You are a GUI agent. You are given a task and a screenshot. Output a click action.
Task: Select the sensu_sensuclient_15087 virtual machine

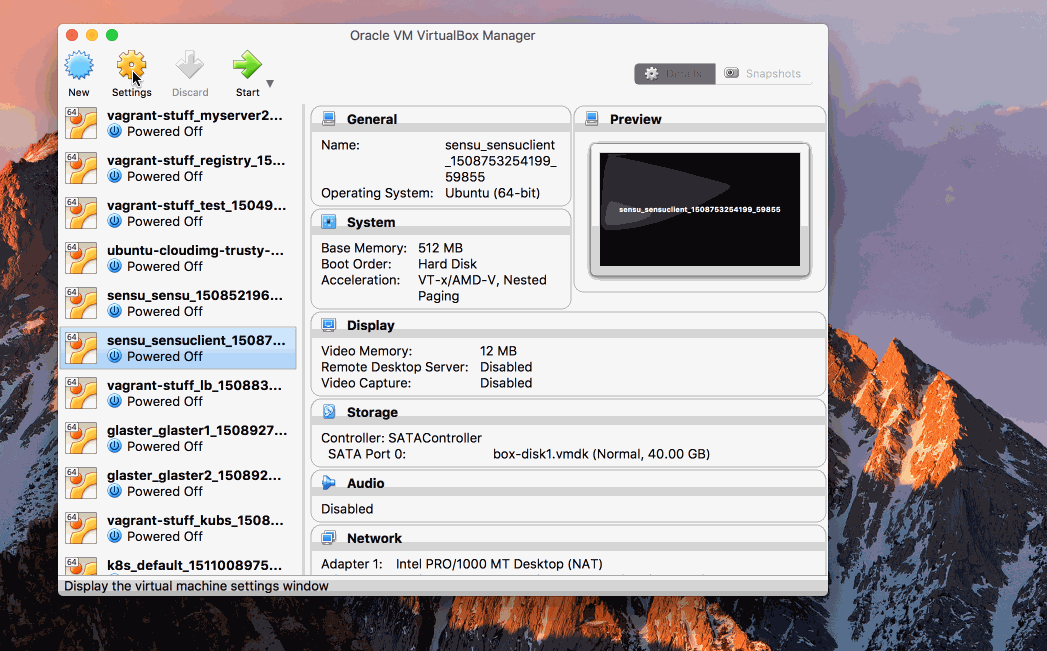[178, 348]
